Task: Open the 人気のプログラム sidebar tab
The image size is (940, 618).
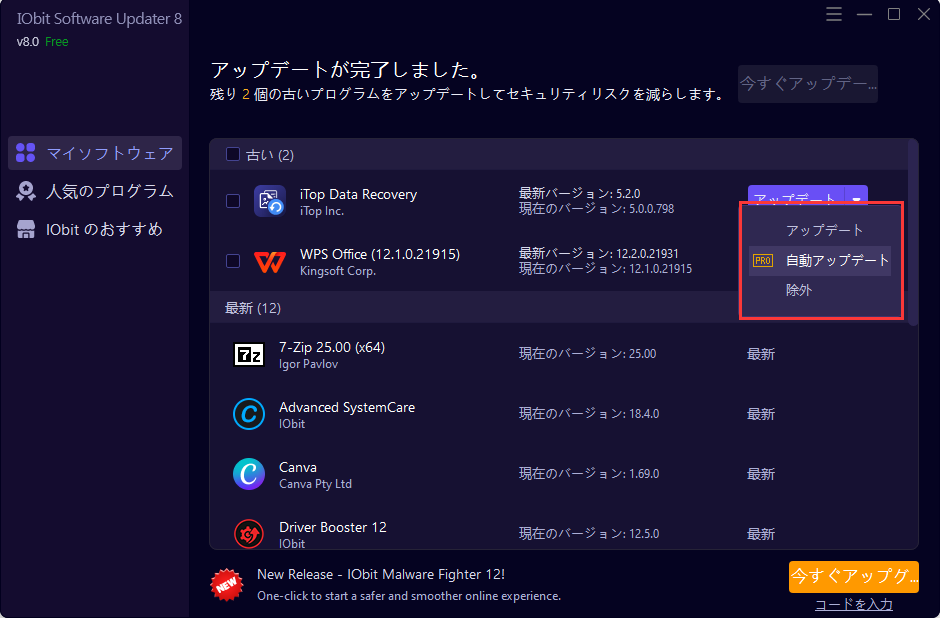Action: pyautogui.click(x=95, y=191)
